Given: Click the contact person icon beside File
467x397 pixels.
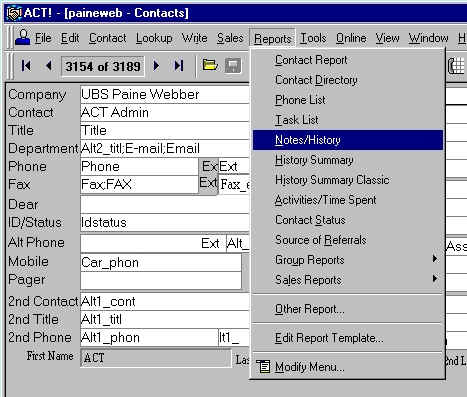Looking at the screenshot, I should 23,38.
